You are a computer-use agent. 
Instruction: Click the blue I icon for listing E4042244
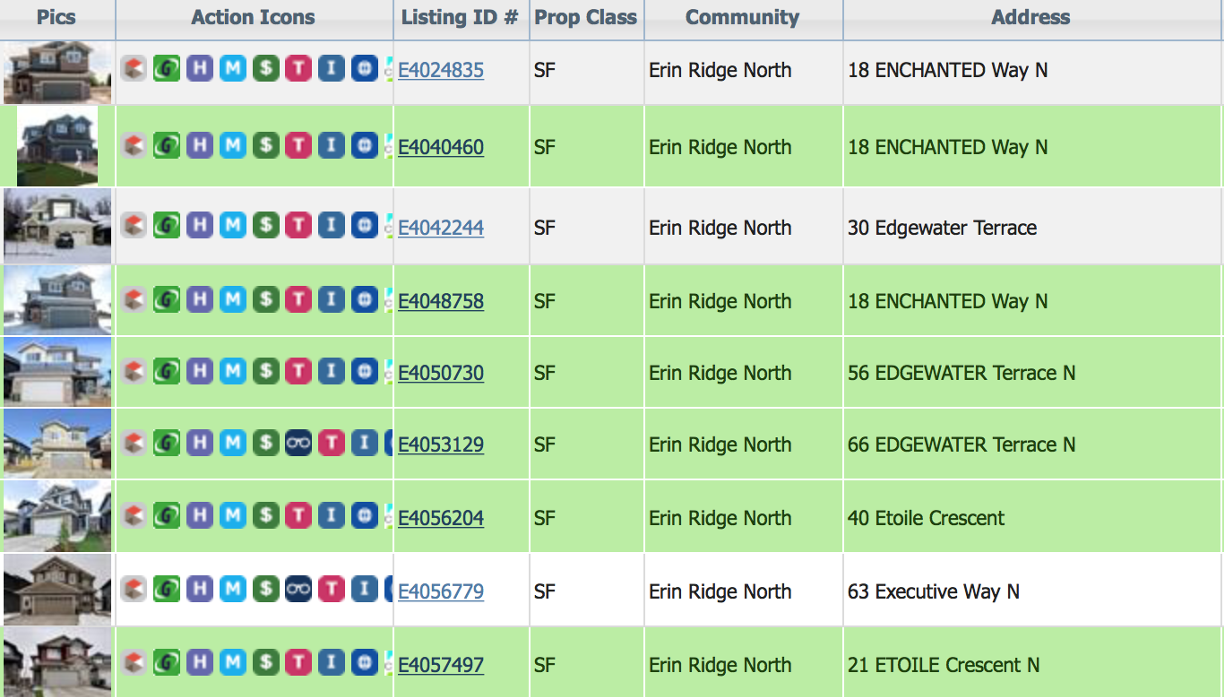click(x=332, y=226)
